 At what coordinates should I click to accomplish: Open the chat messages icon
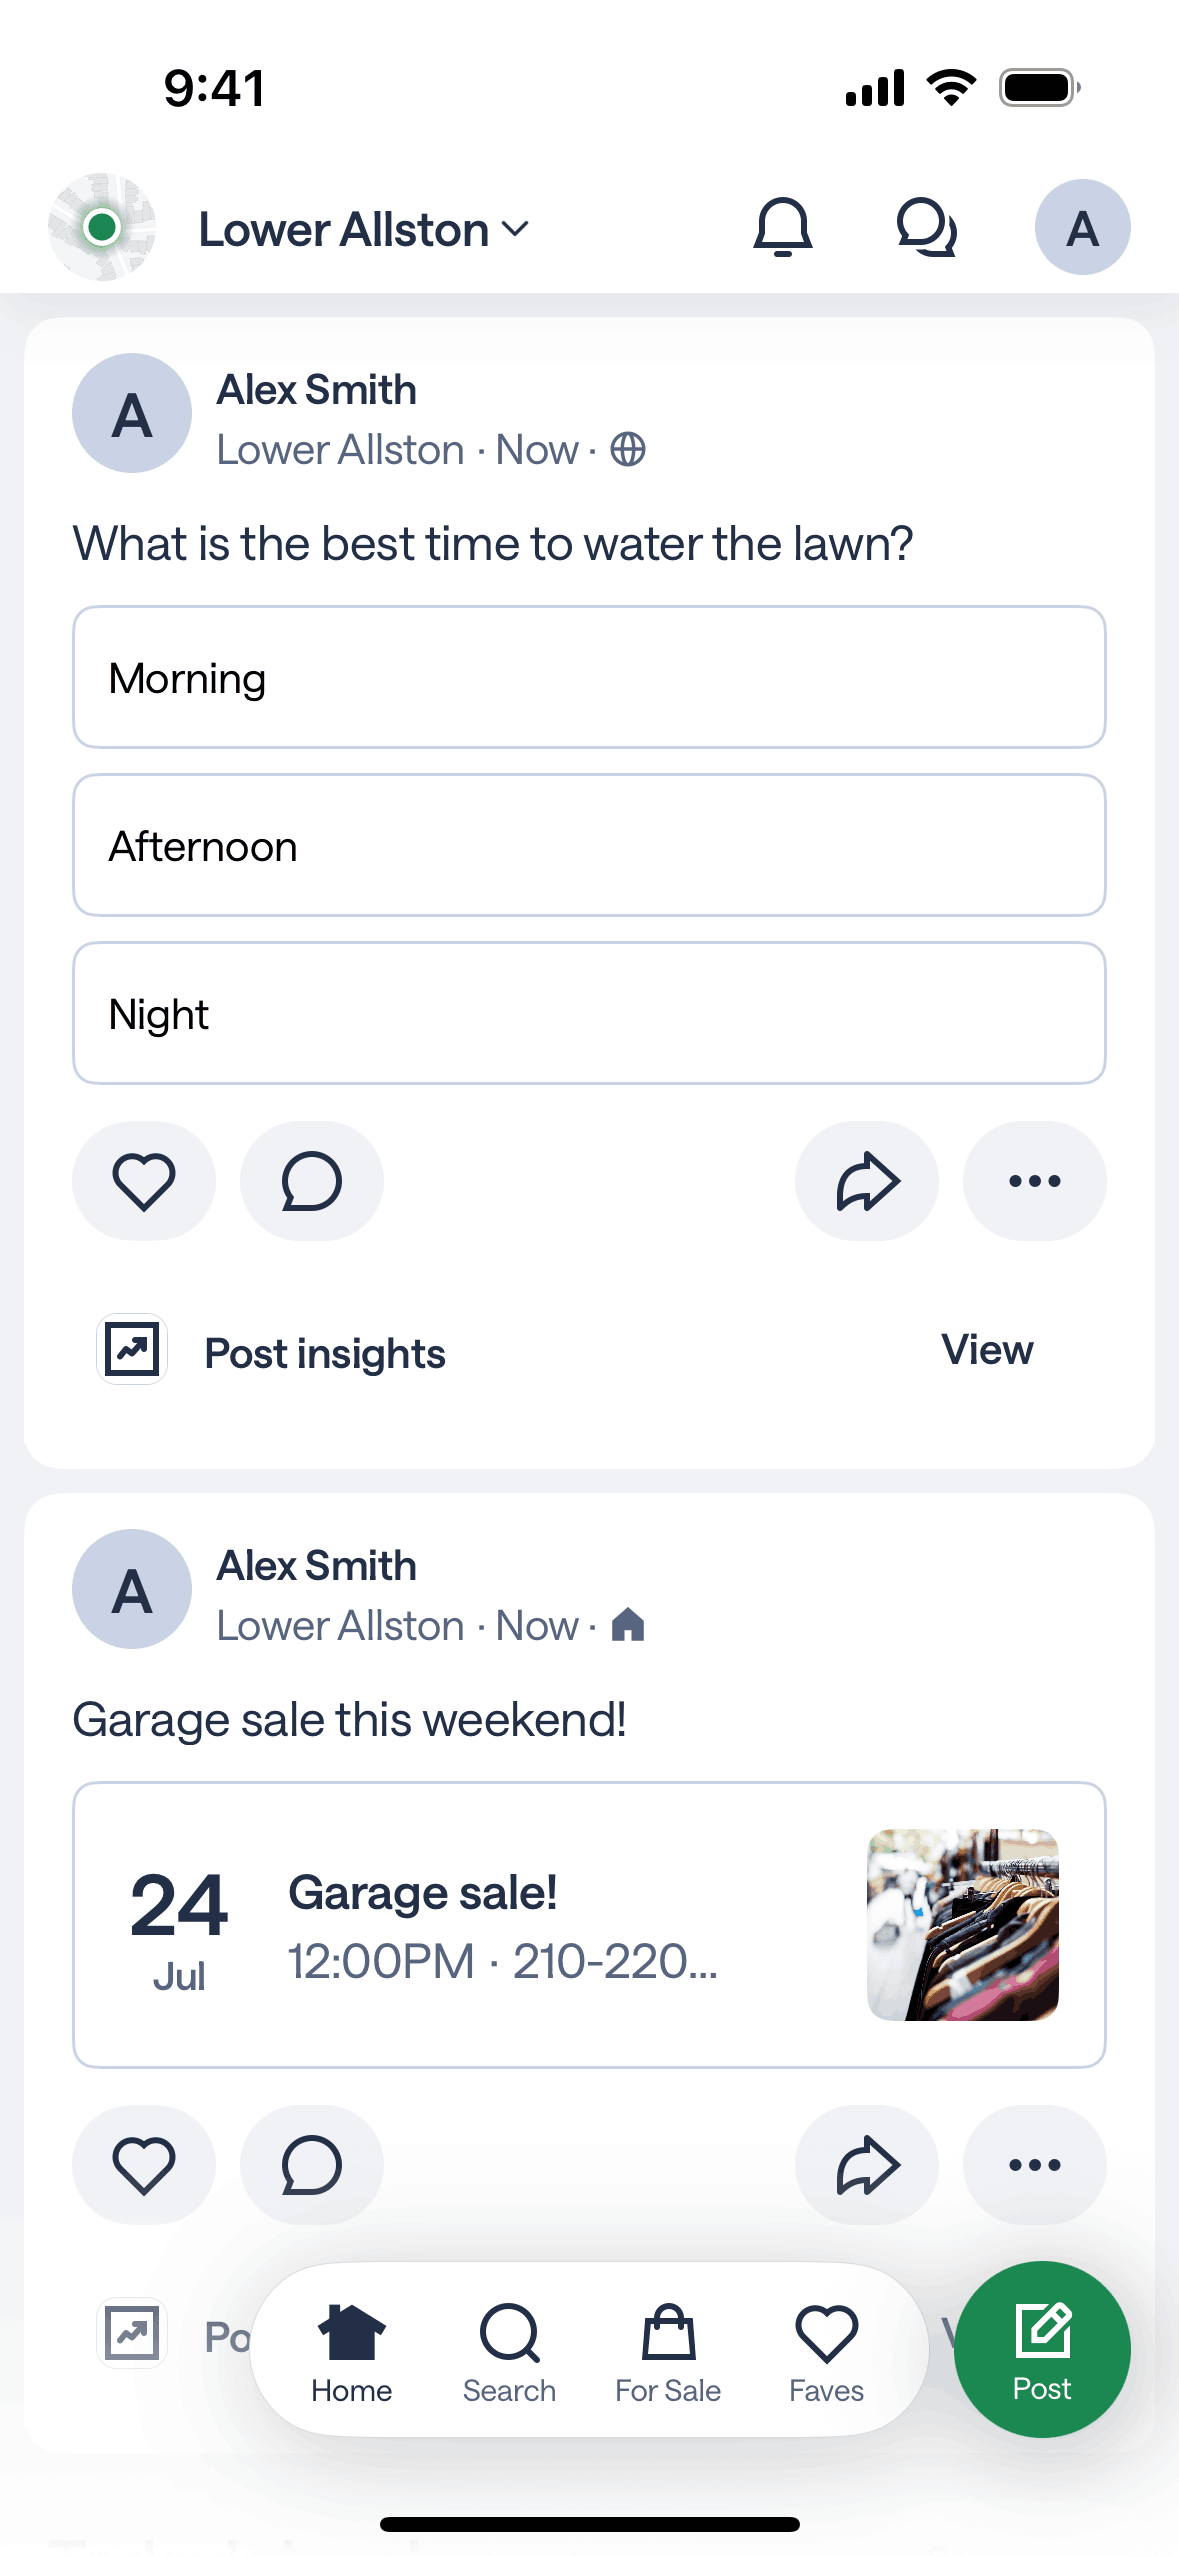coord(926,228)
